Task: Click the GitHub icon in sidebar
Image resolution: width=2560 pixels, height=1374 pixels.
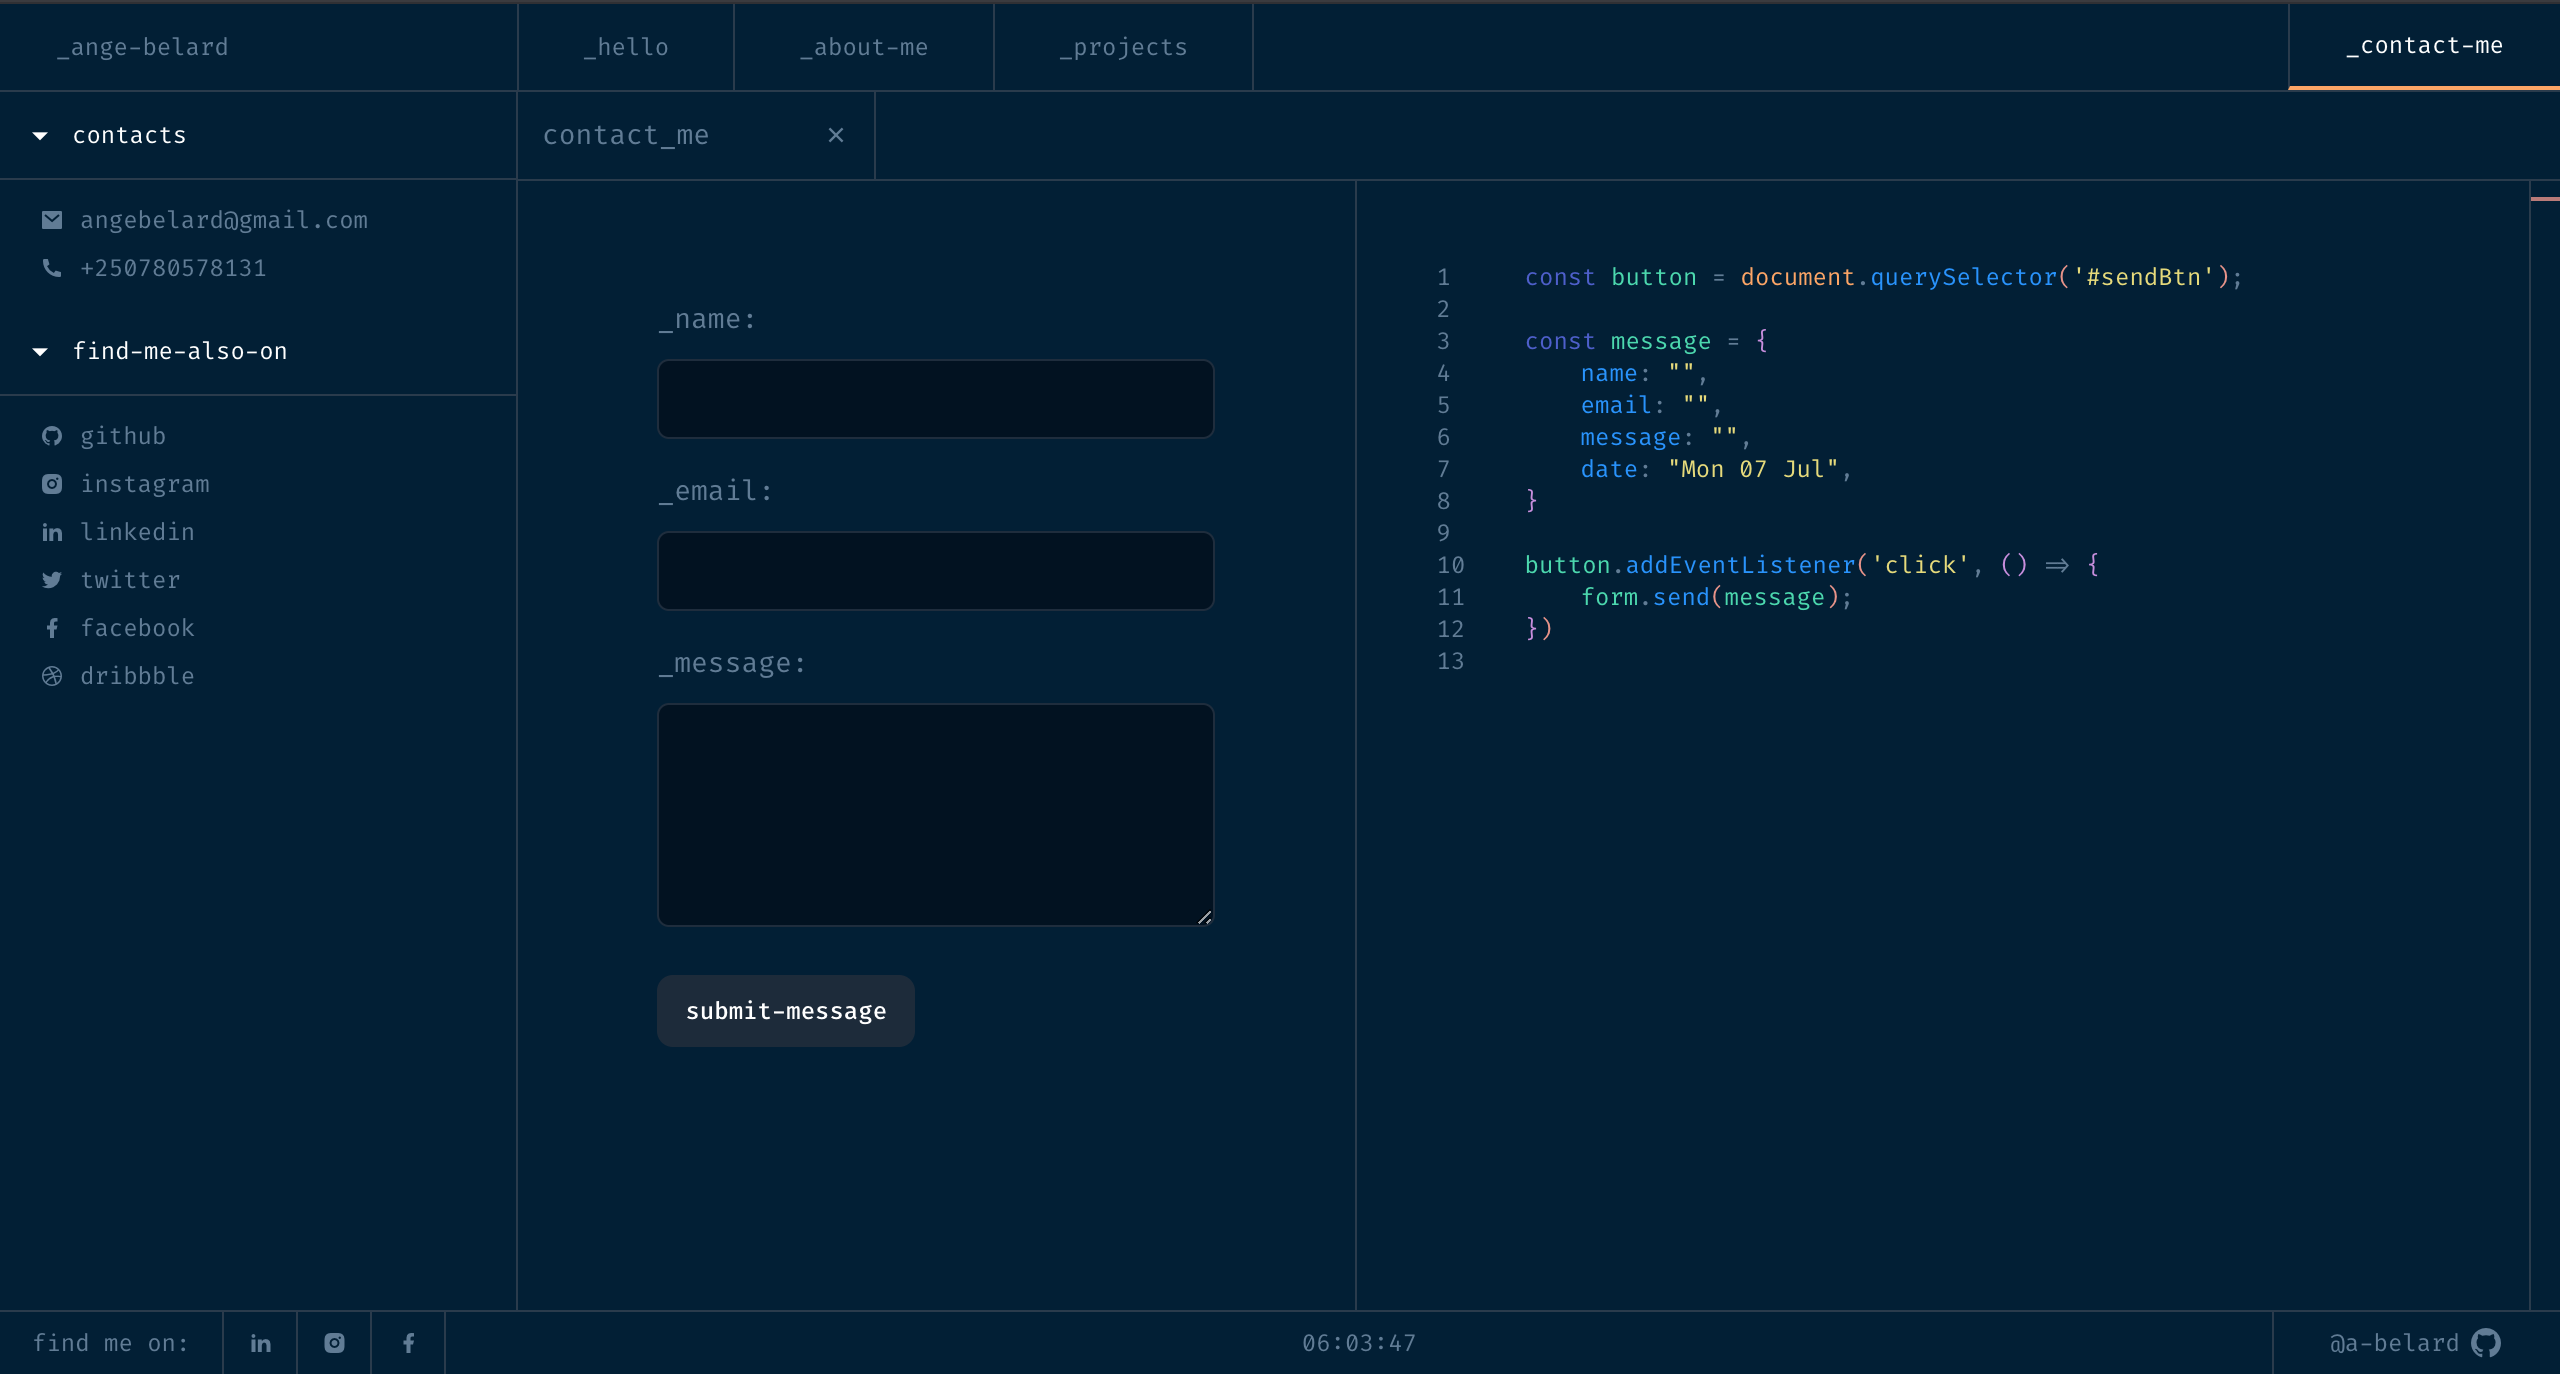Action: (52, 436)
